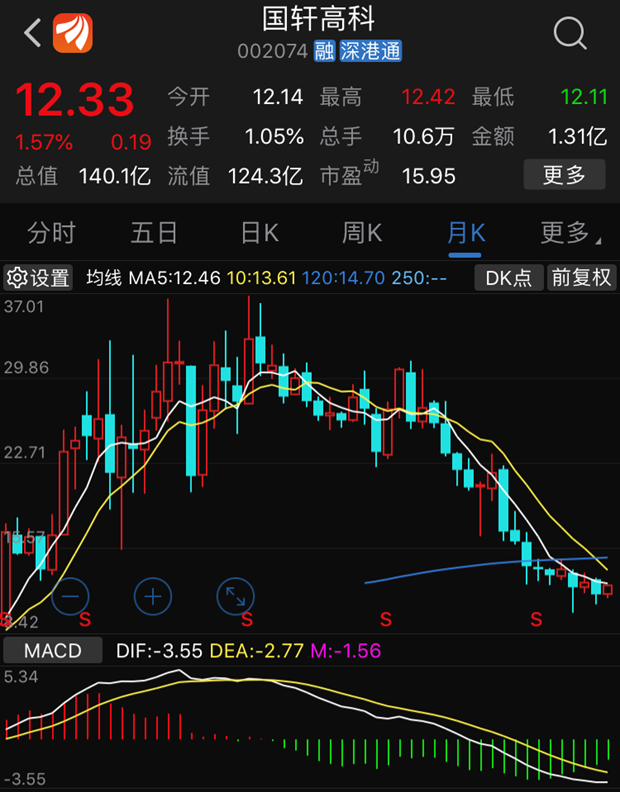620x792 pixels.
Task: Toggle the DK点 signal indicator
Action: [x=508, y=278]
